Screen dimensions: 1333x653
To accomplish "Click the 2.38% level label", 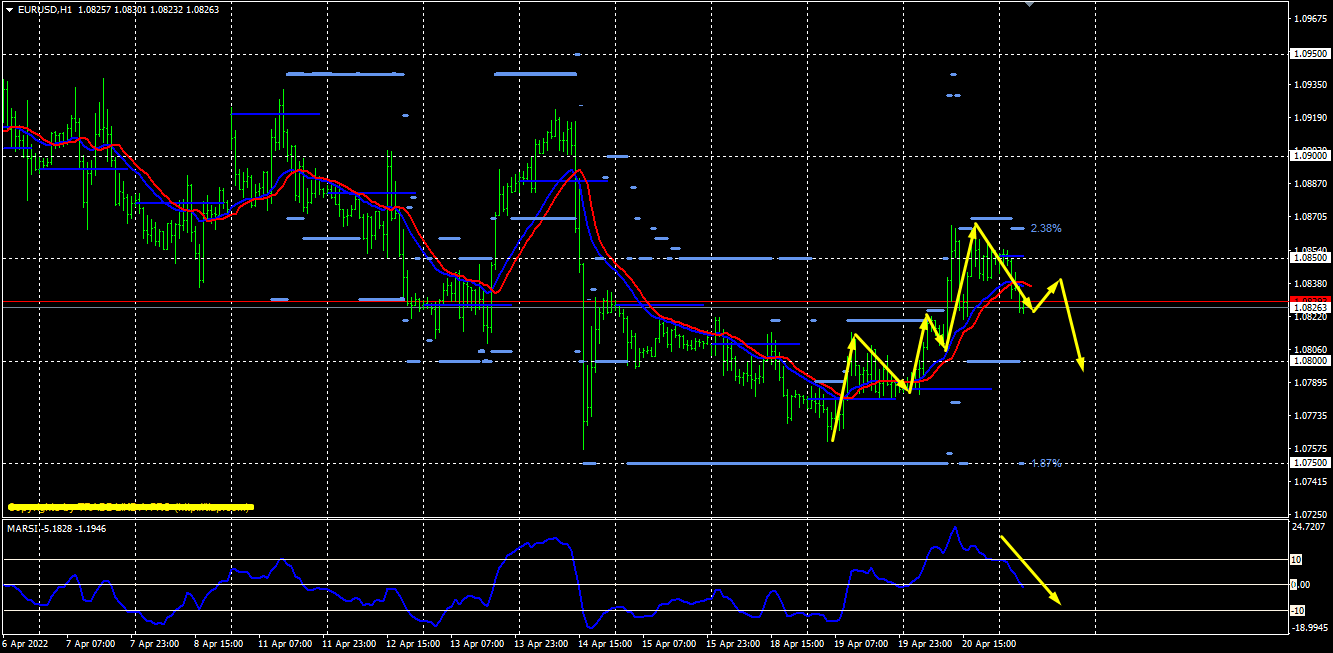I will tap(1045, 228).
